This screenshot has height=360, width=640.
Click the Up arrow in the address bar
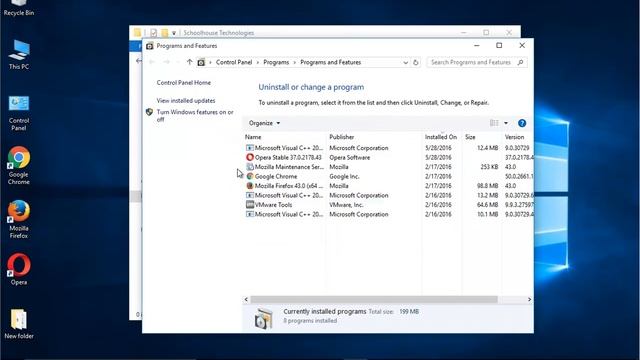click(x=189, y=62)
